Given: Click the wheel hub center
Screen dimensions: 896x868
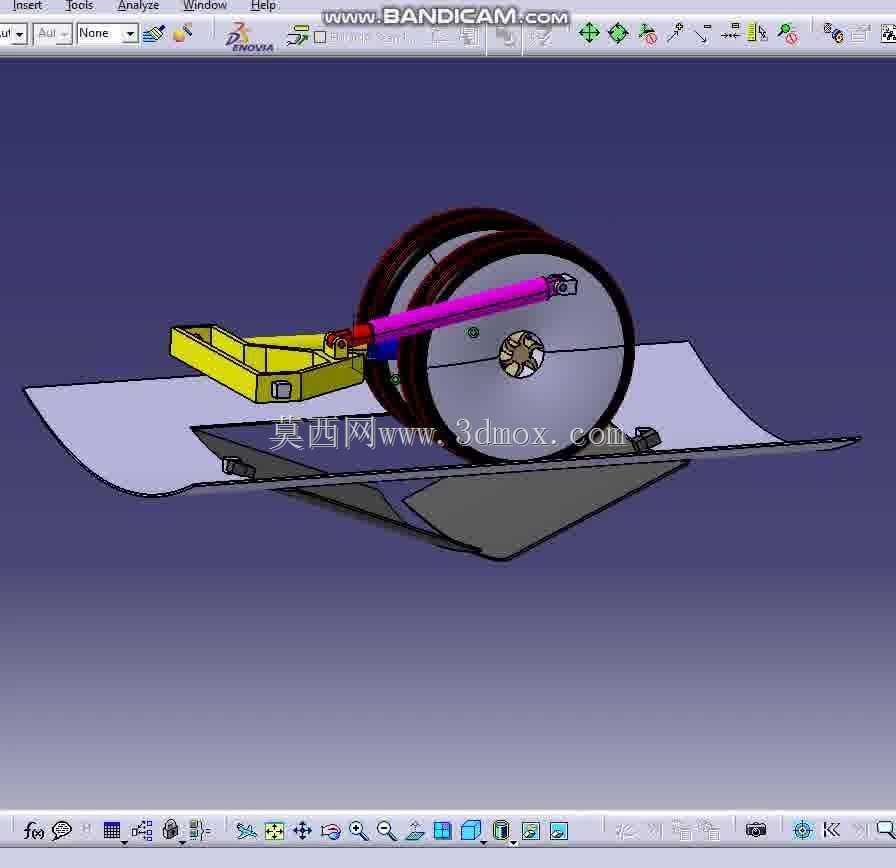Looking at the screenshot, I should coord(521,354).
